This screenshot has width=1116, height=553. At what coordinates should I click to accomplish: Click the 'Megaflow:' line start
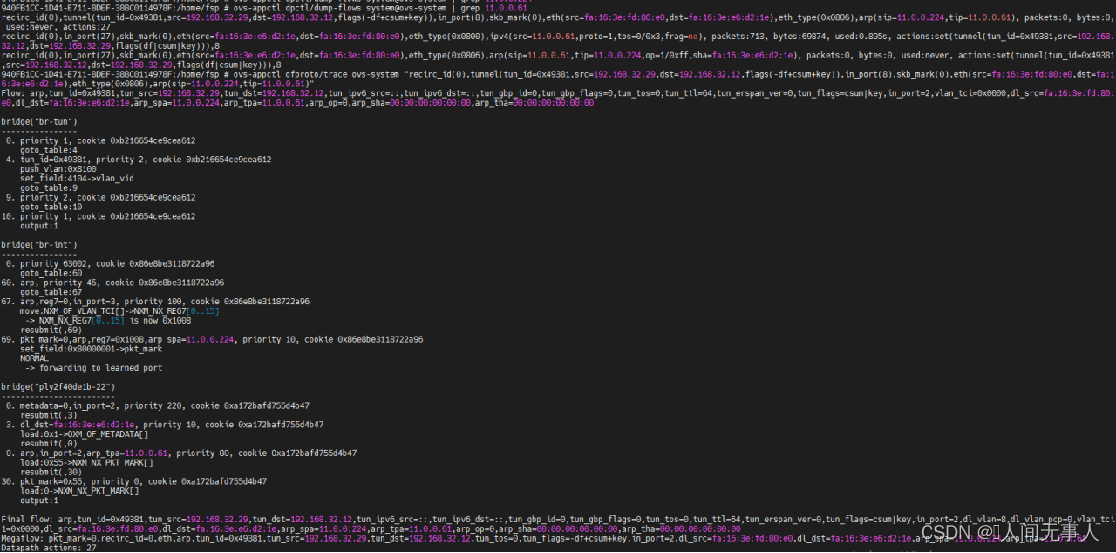coord(22,537)
